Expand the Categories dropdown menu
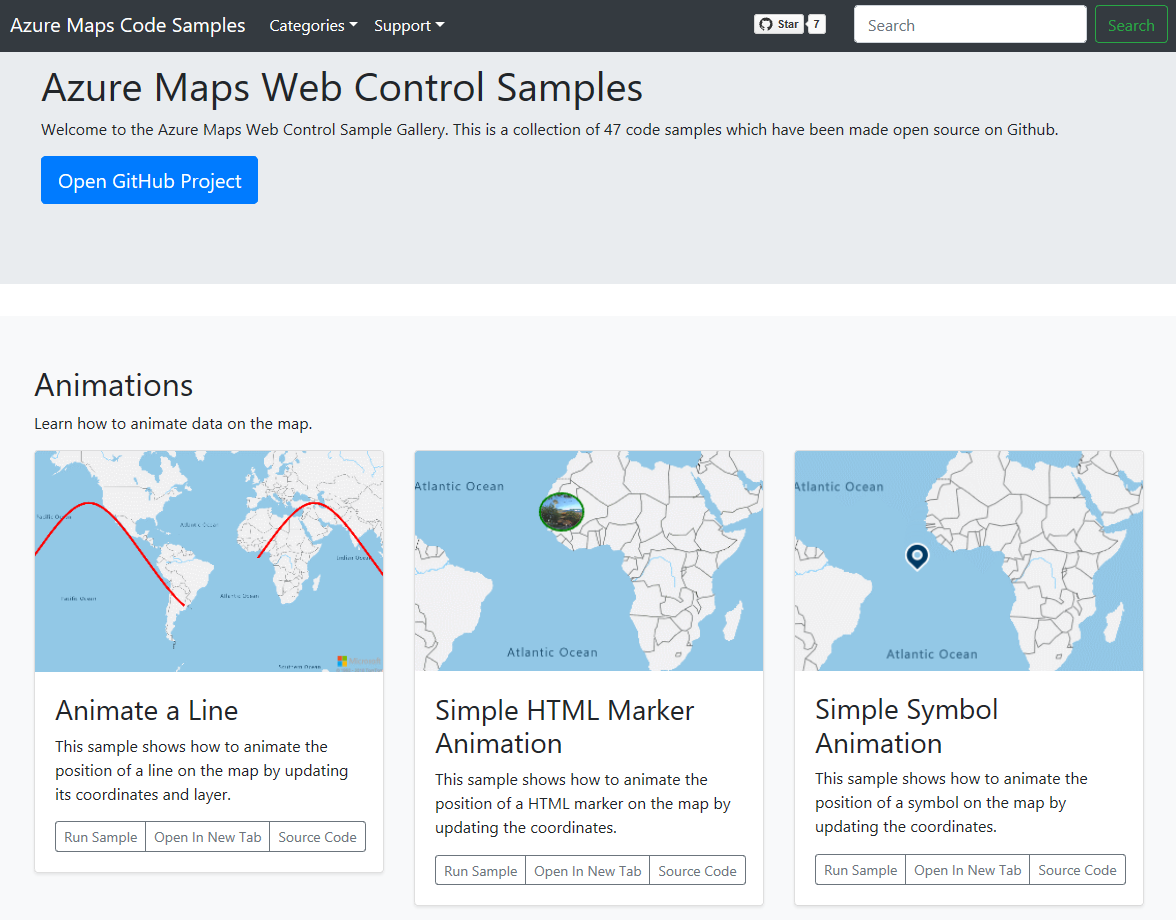The width and height of the screenshot is (1176, 920). coord(313,25)
